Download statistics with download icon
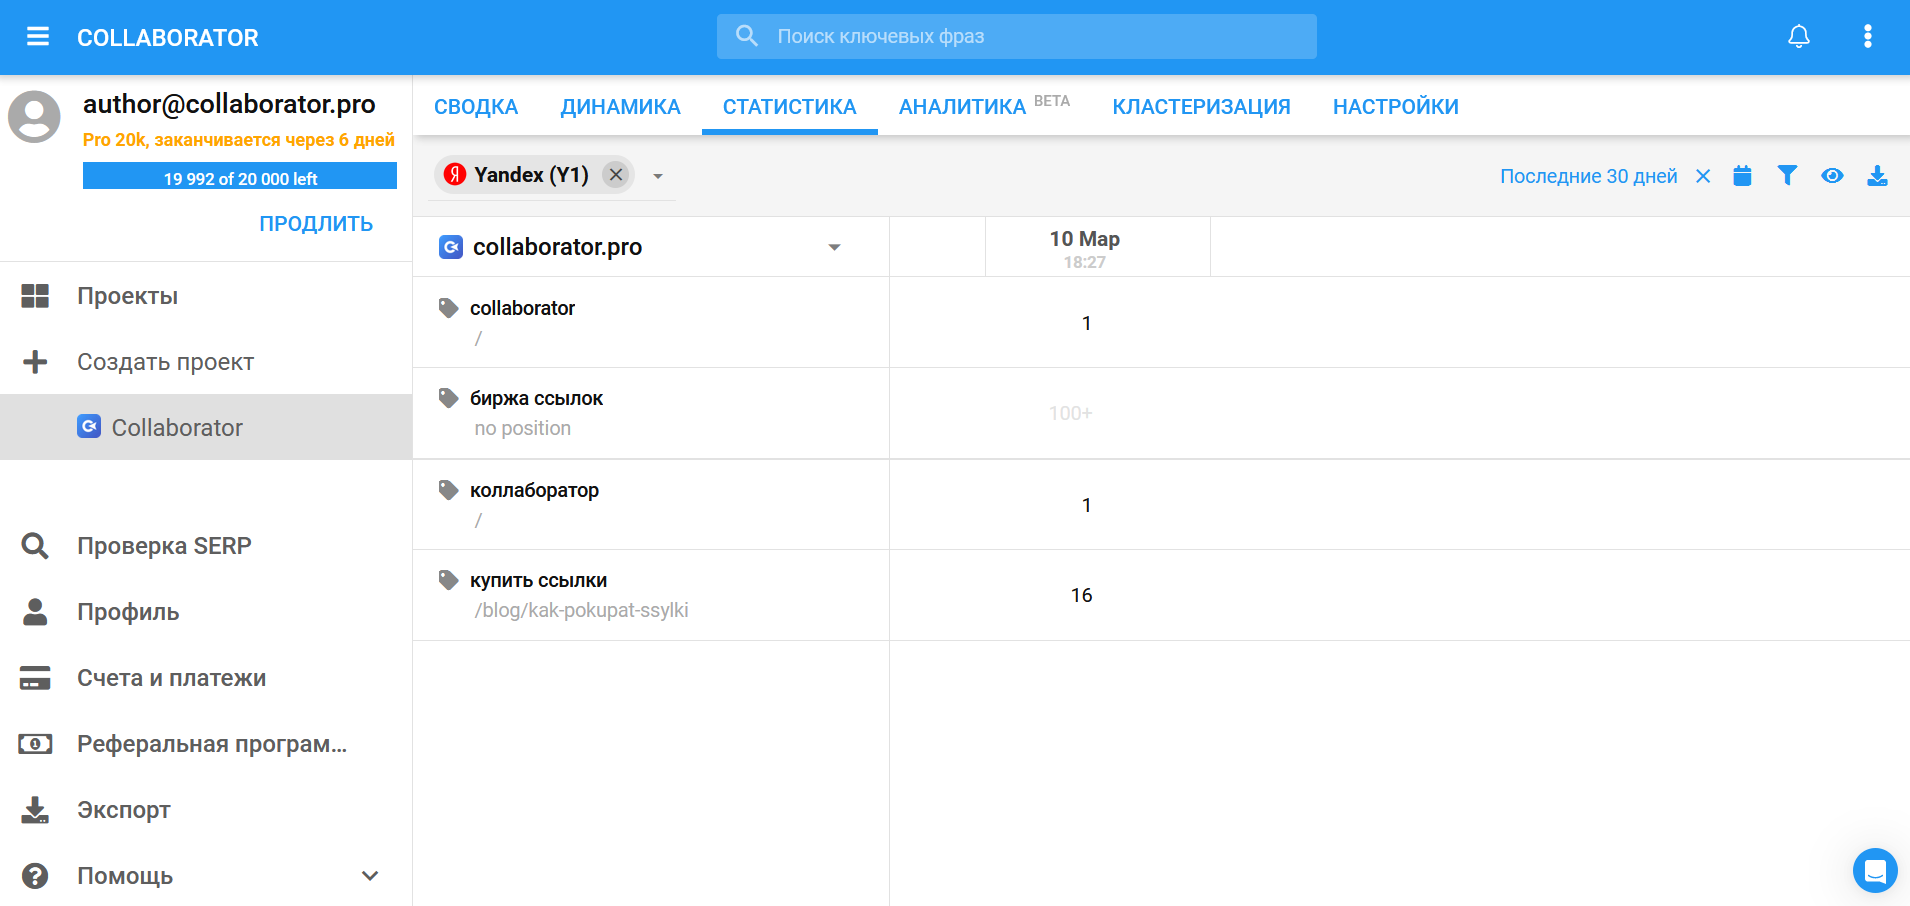 tap(1877, 176)
